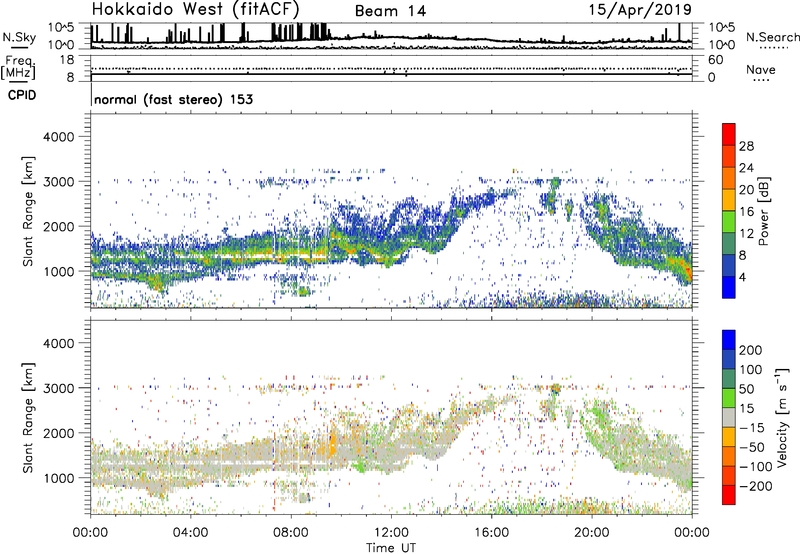The image size is (800, 554).
Task: Click the "Freq. [MHz]" axis label
Action: point(18,68)
